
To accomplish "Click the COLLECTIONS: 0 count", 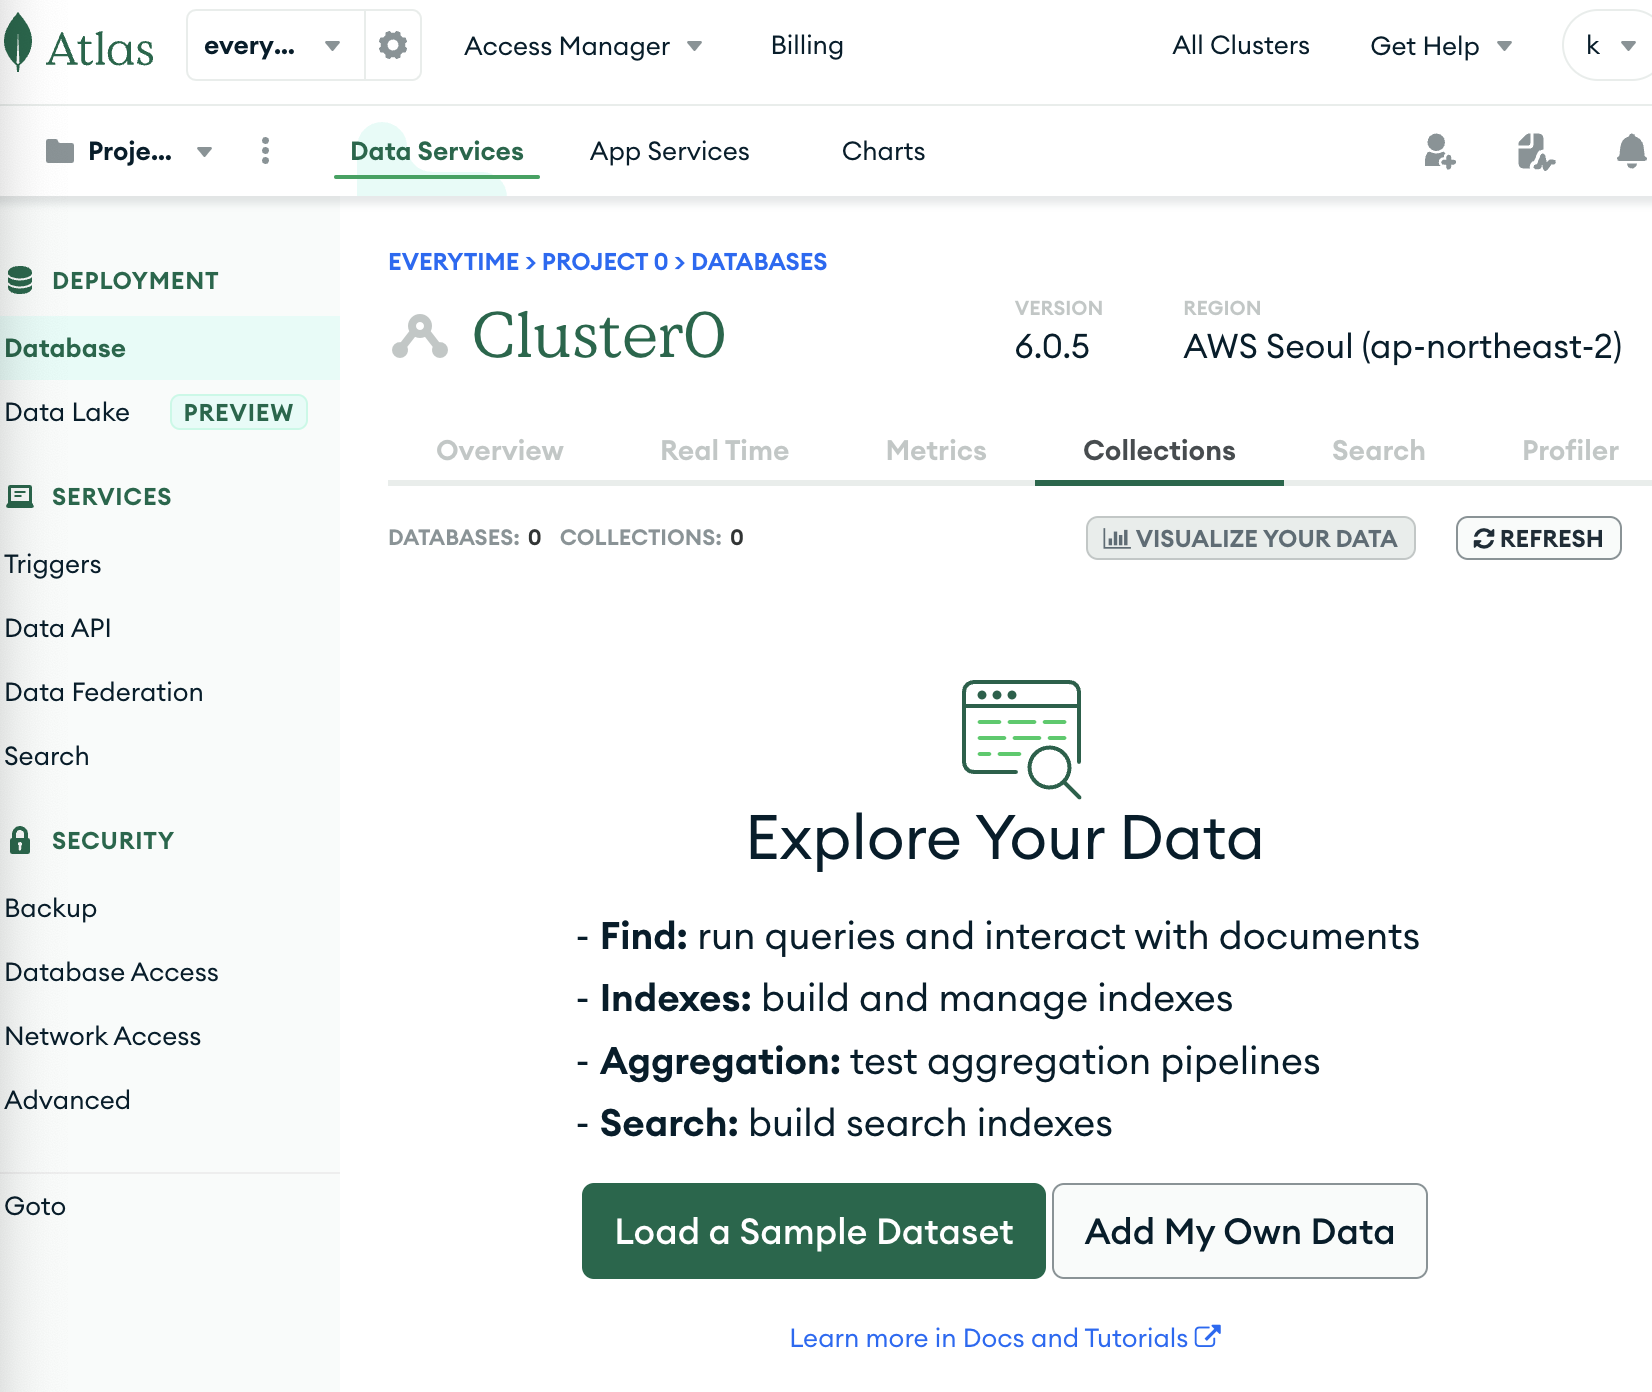I will [652, 538].
